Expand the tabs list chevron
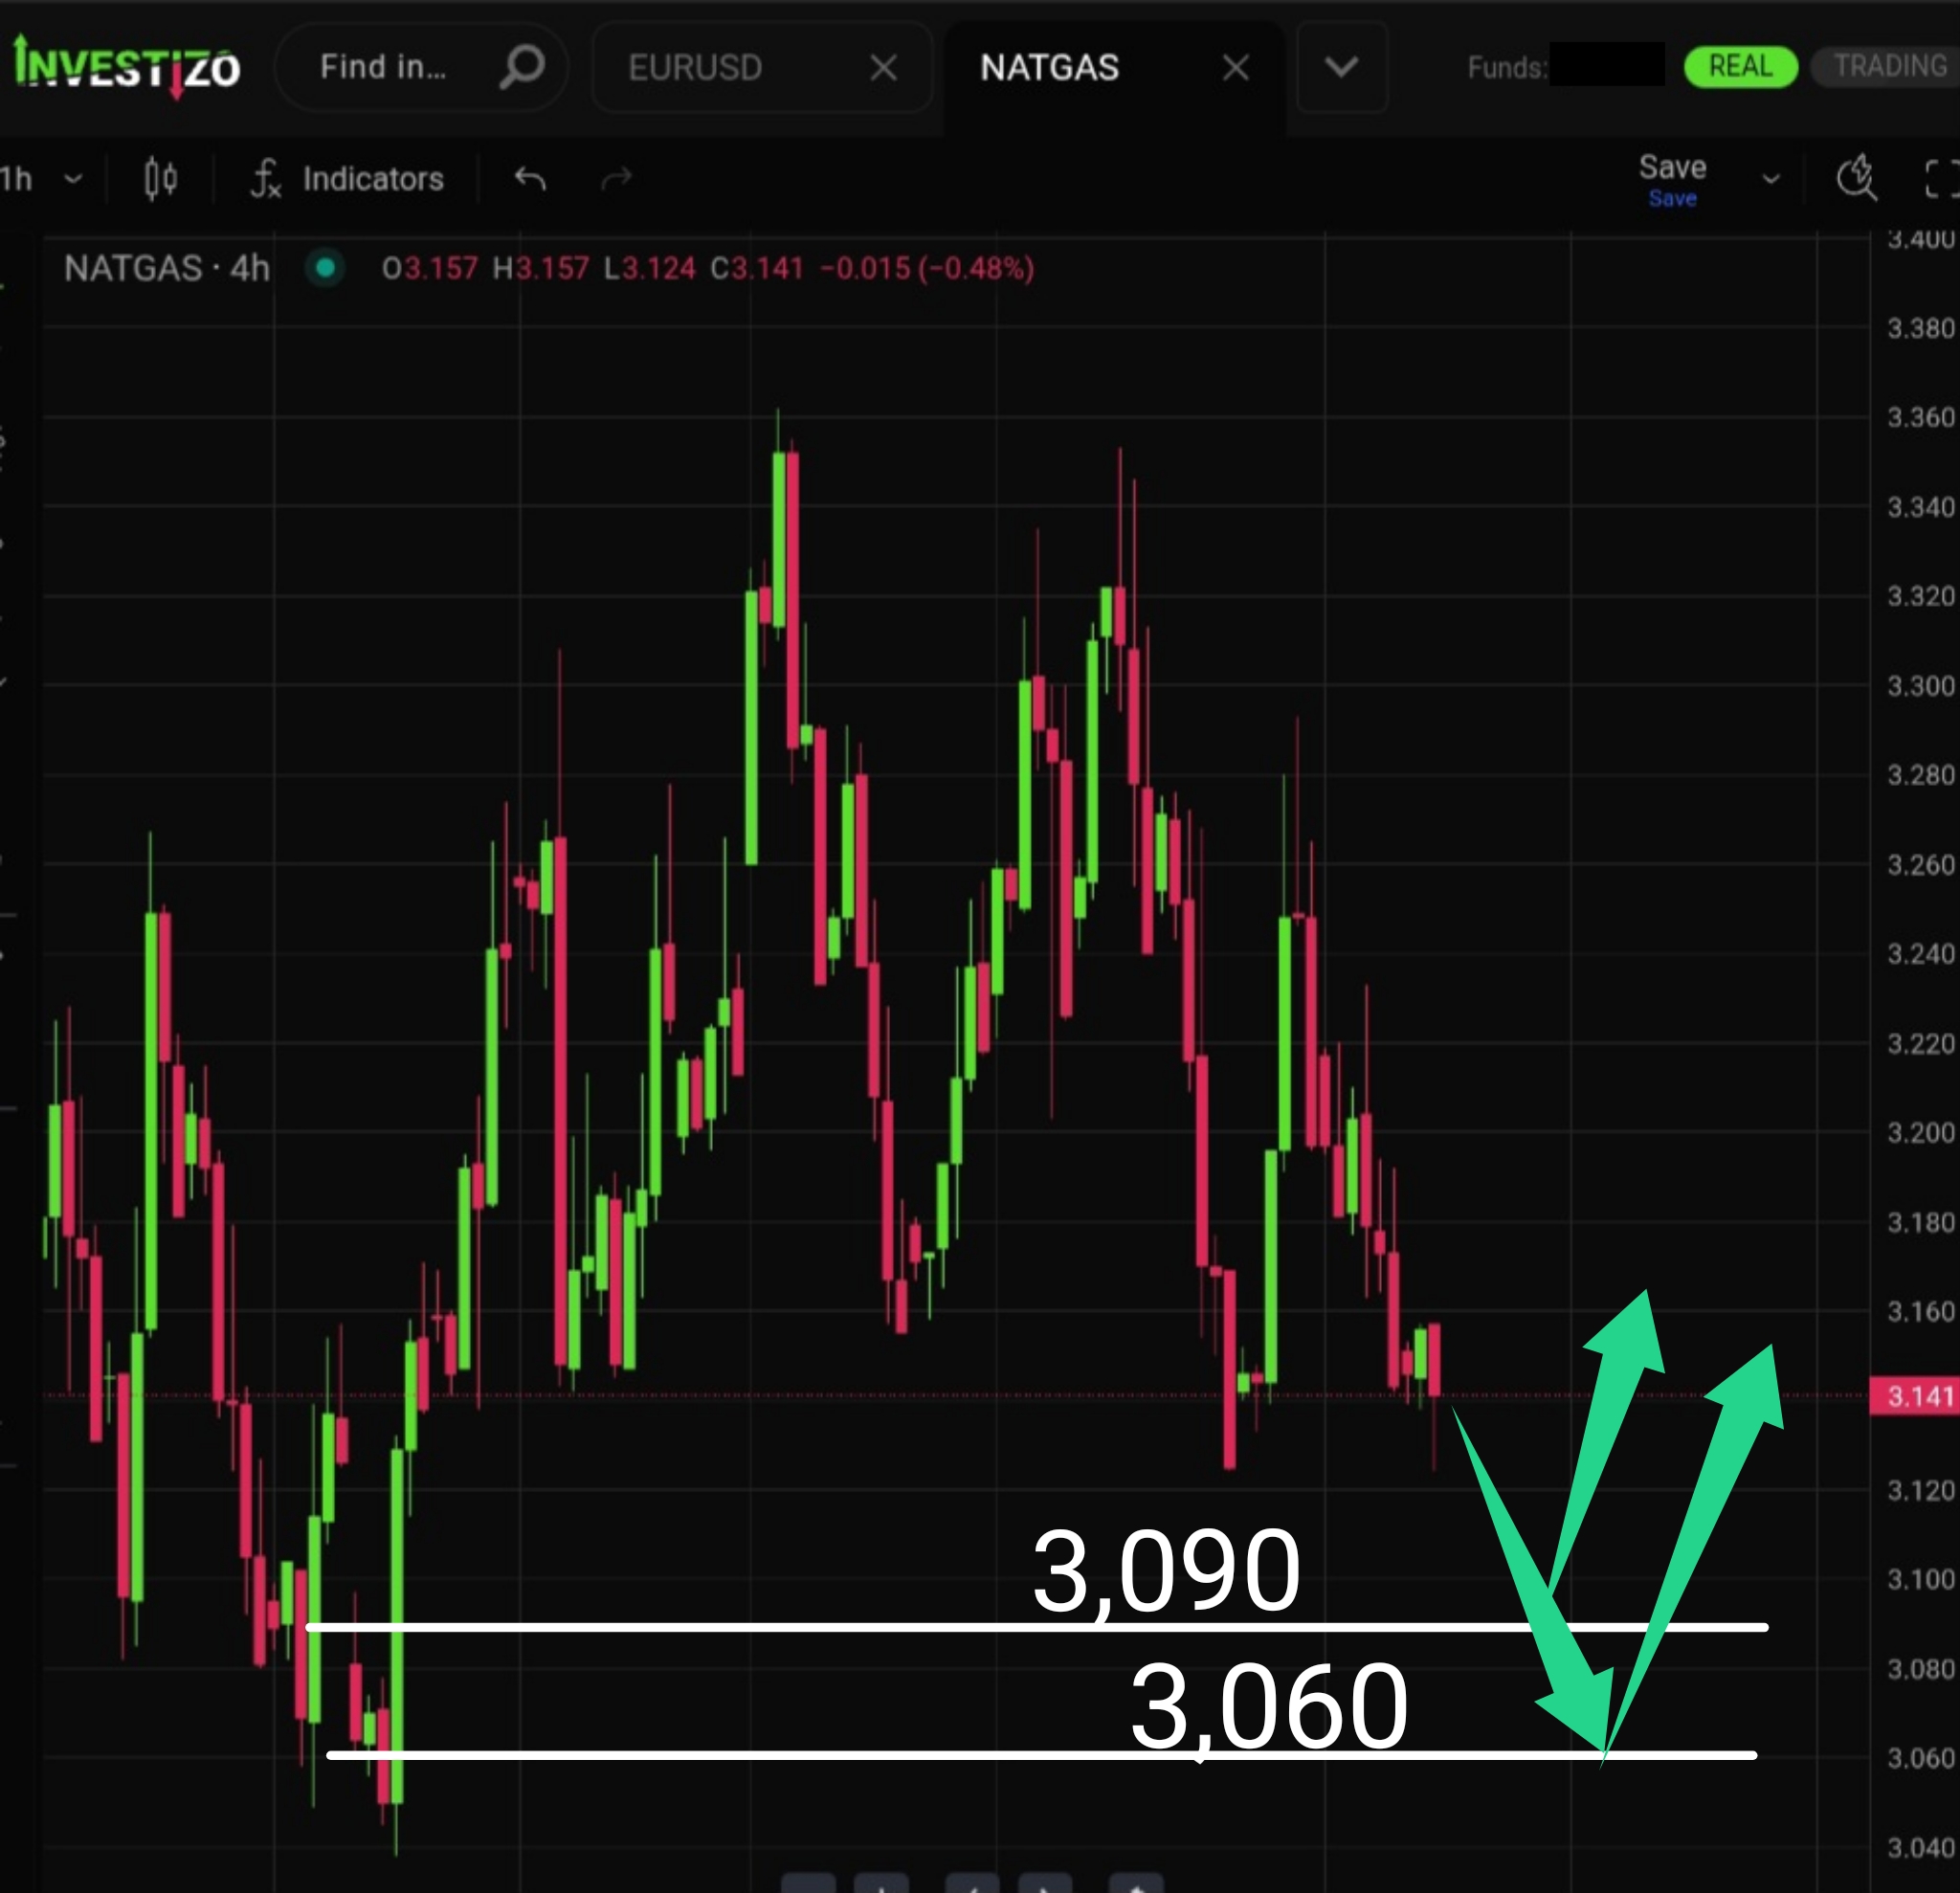Viewport: 1960px width, 1893px height. pos(1342,67)
